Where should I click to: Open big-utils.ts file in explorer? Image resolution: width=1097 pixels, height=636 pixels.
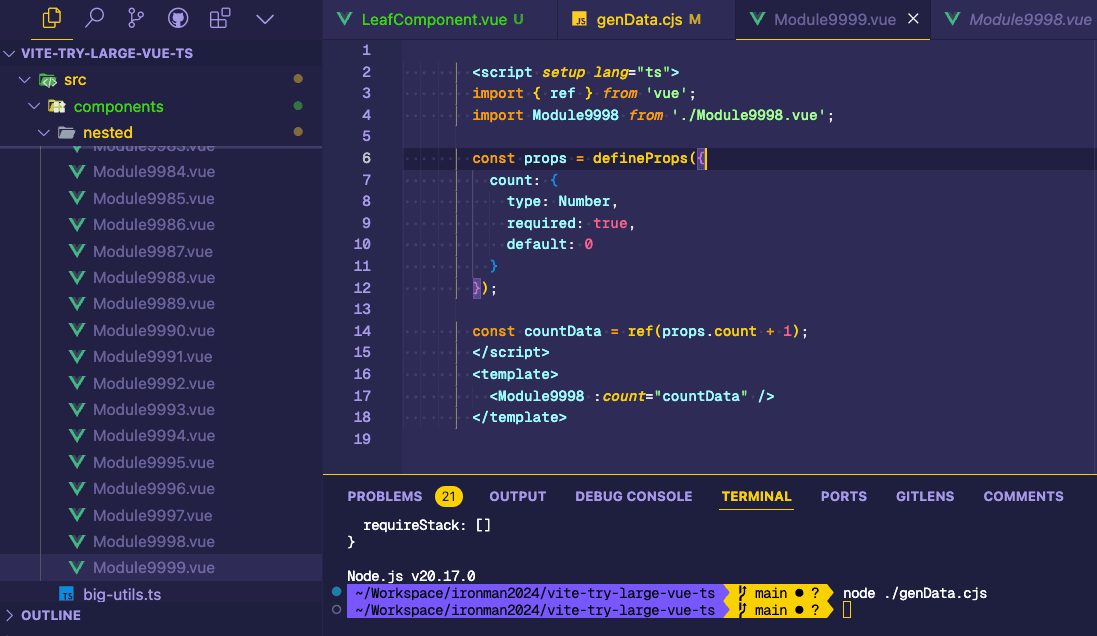122,594
